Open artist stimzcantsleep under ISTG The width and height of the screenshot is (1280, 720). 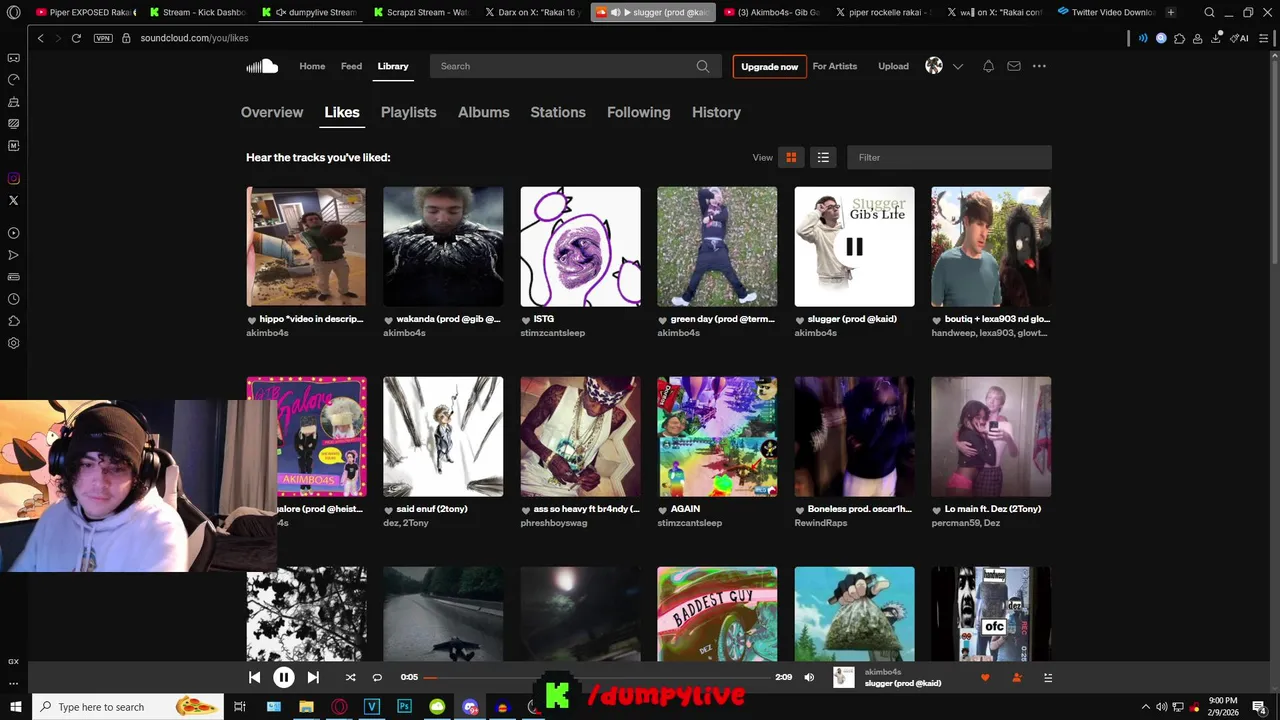click(552, 333)
